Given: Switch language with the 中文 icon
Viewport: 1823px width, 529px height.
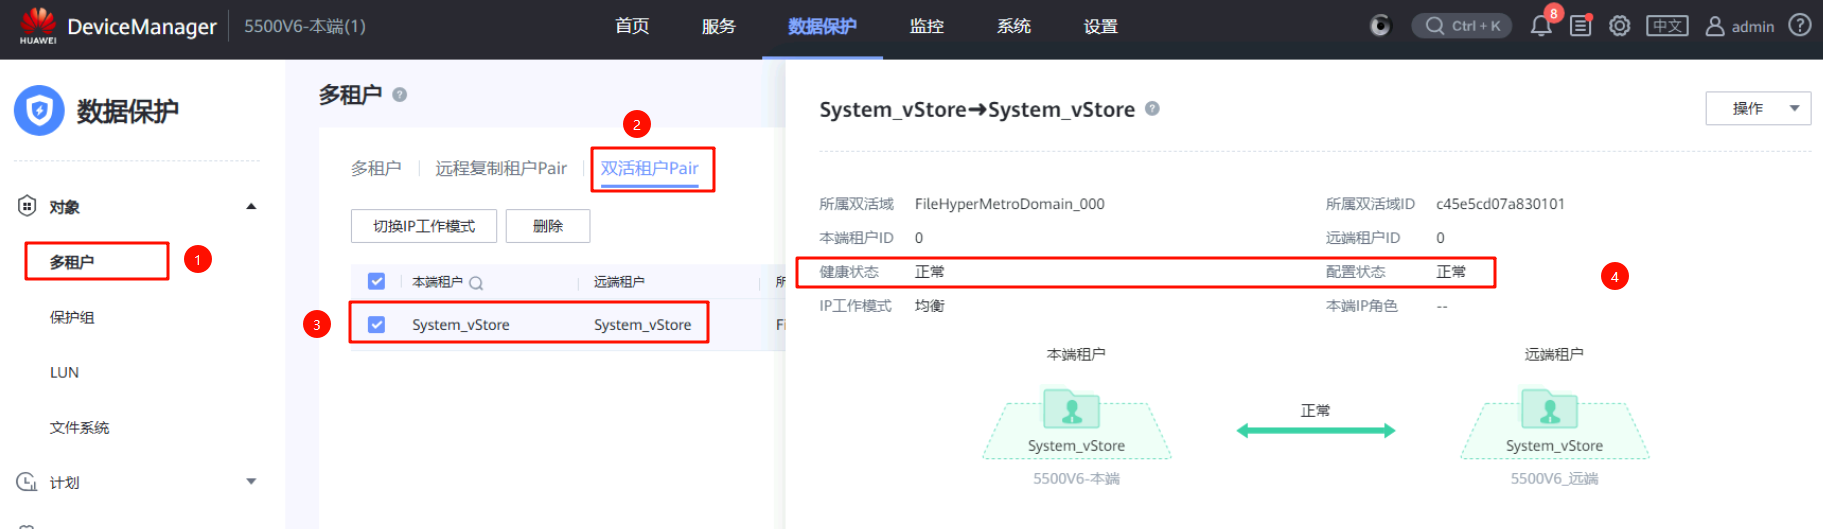Looking at the screenshot, I should [1667, 26].
